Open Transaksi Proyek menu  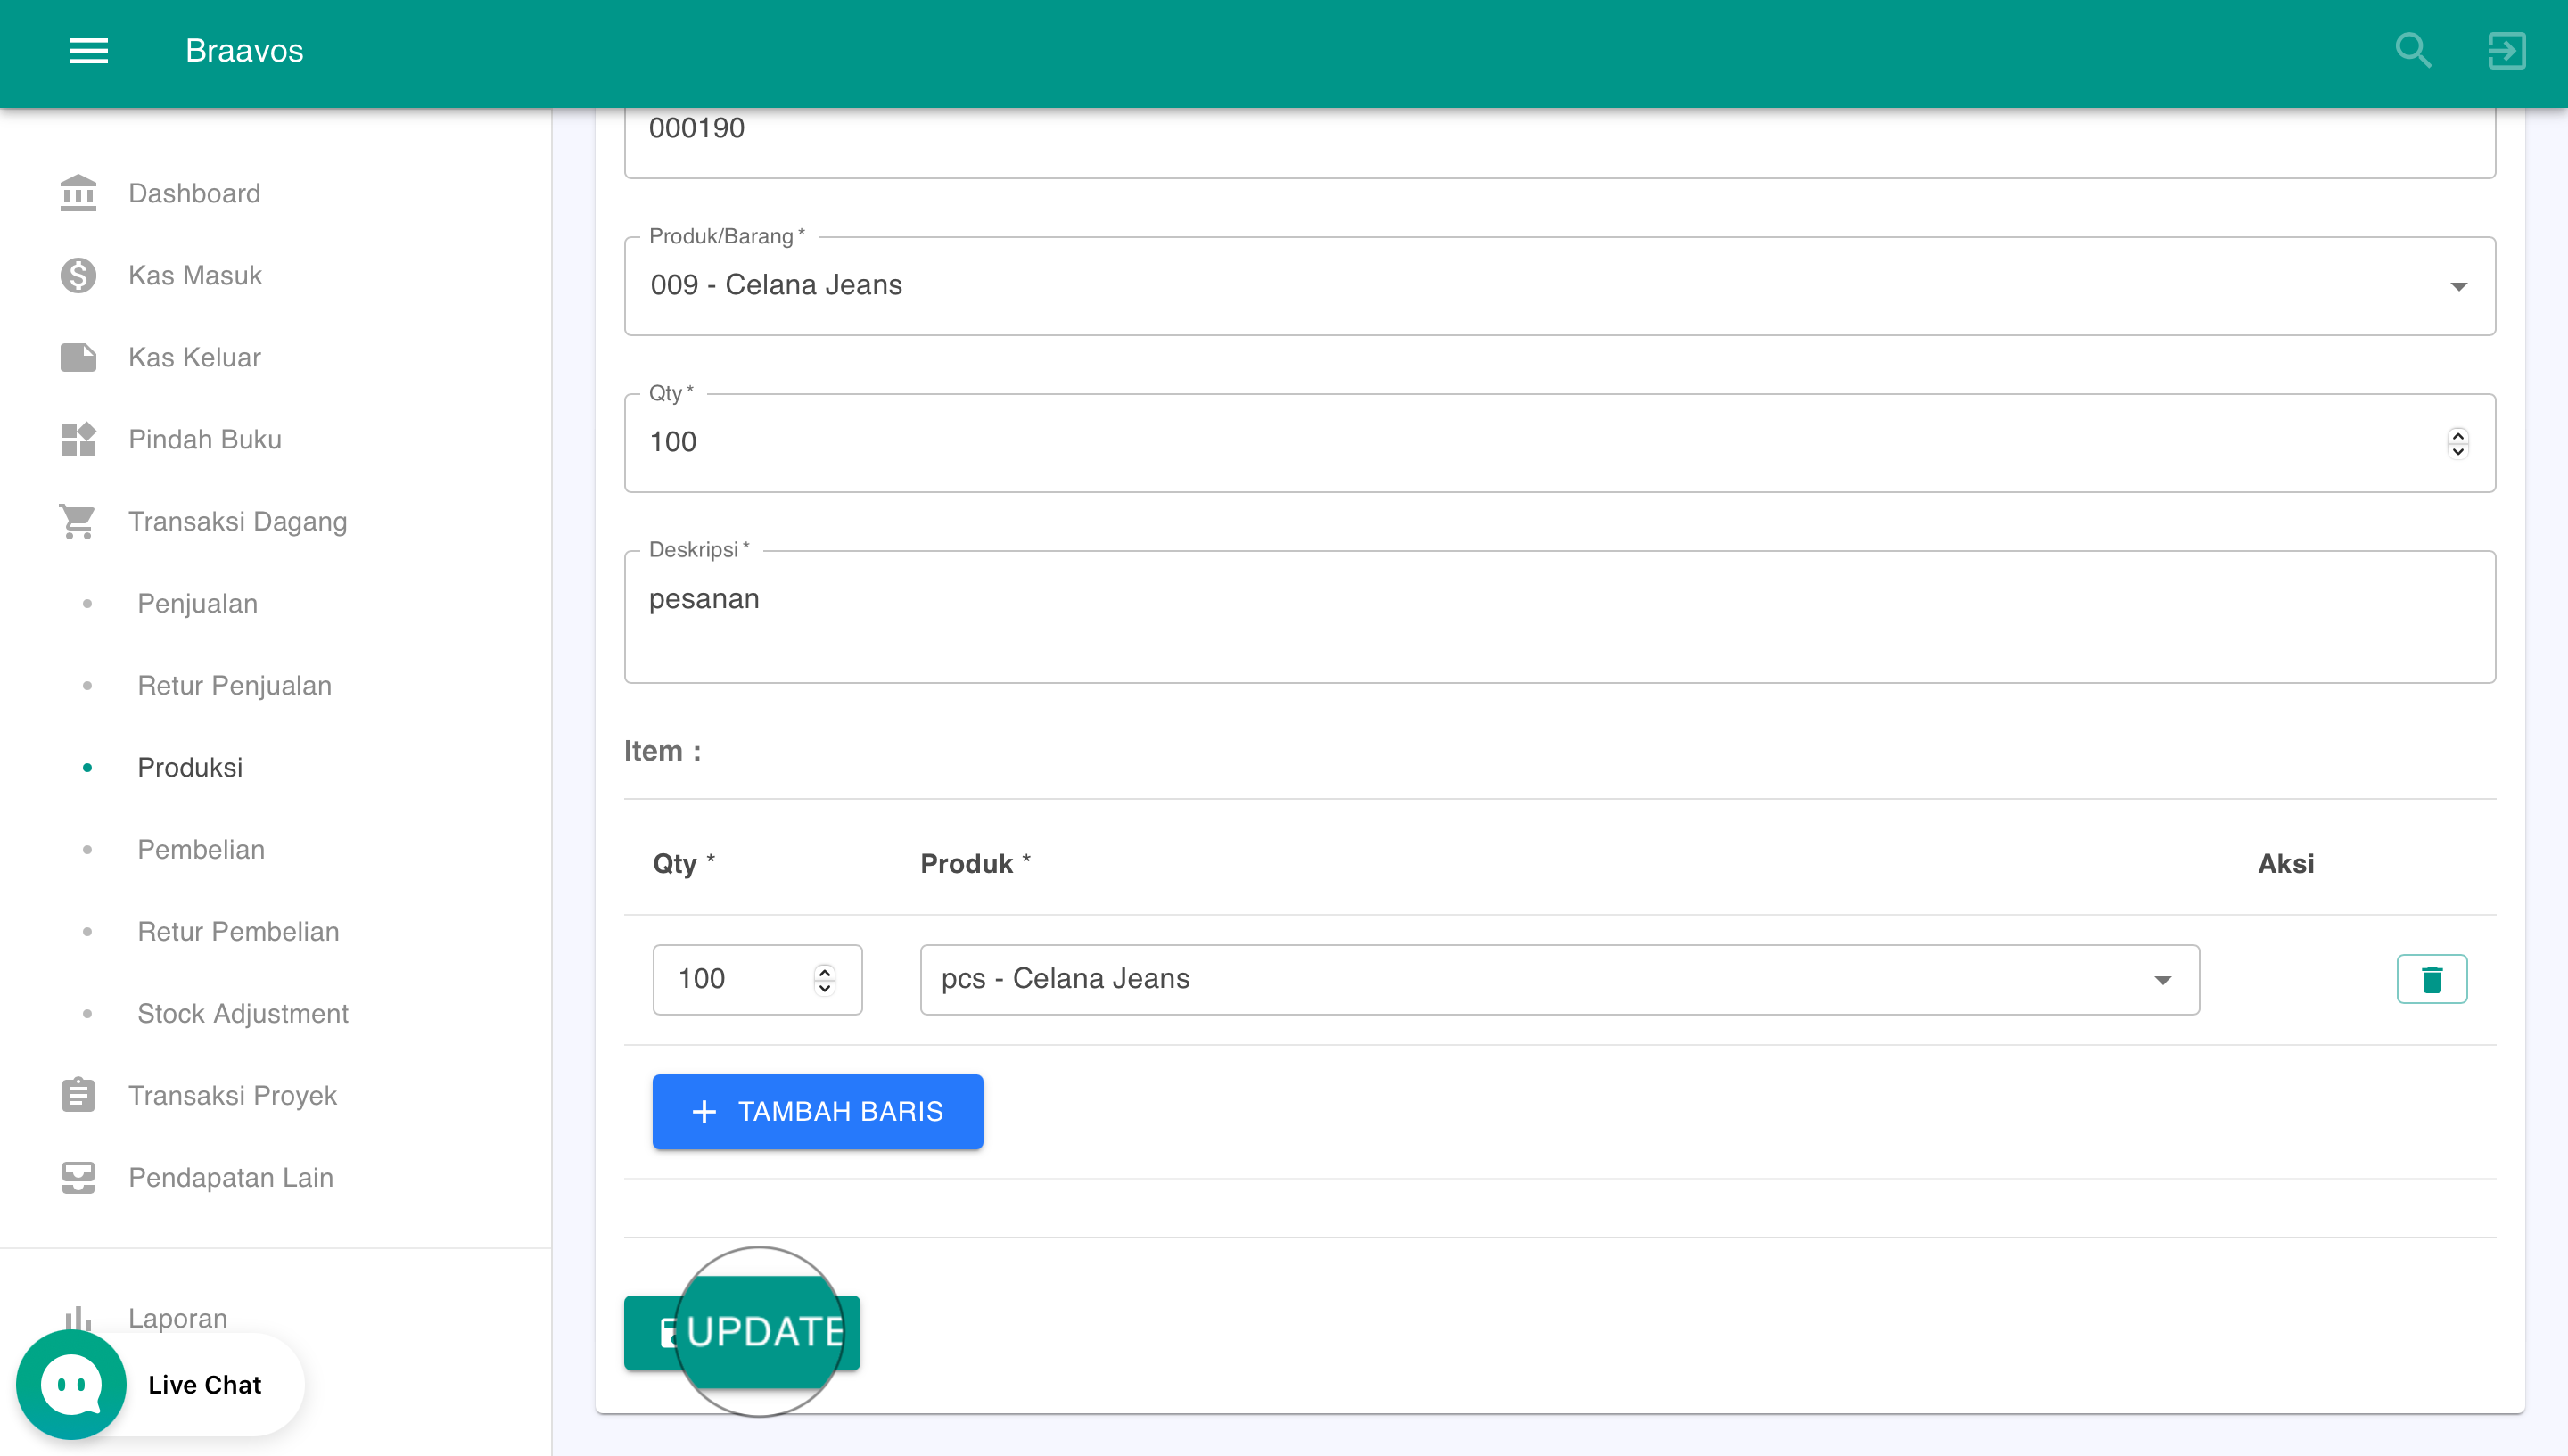(x=232, y=1095)
